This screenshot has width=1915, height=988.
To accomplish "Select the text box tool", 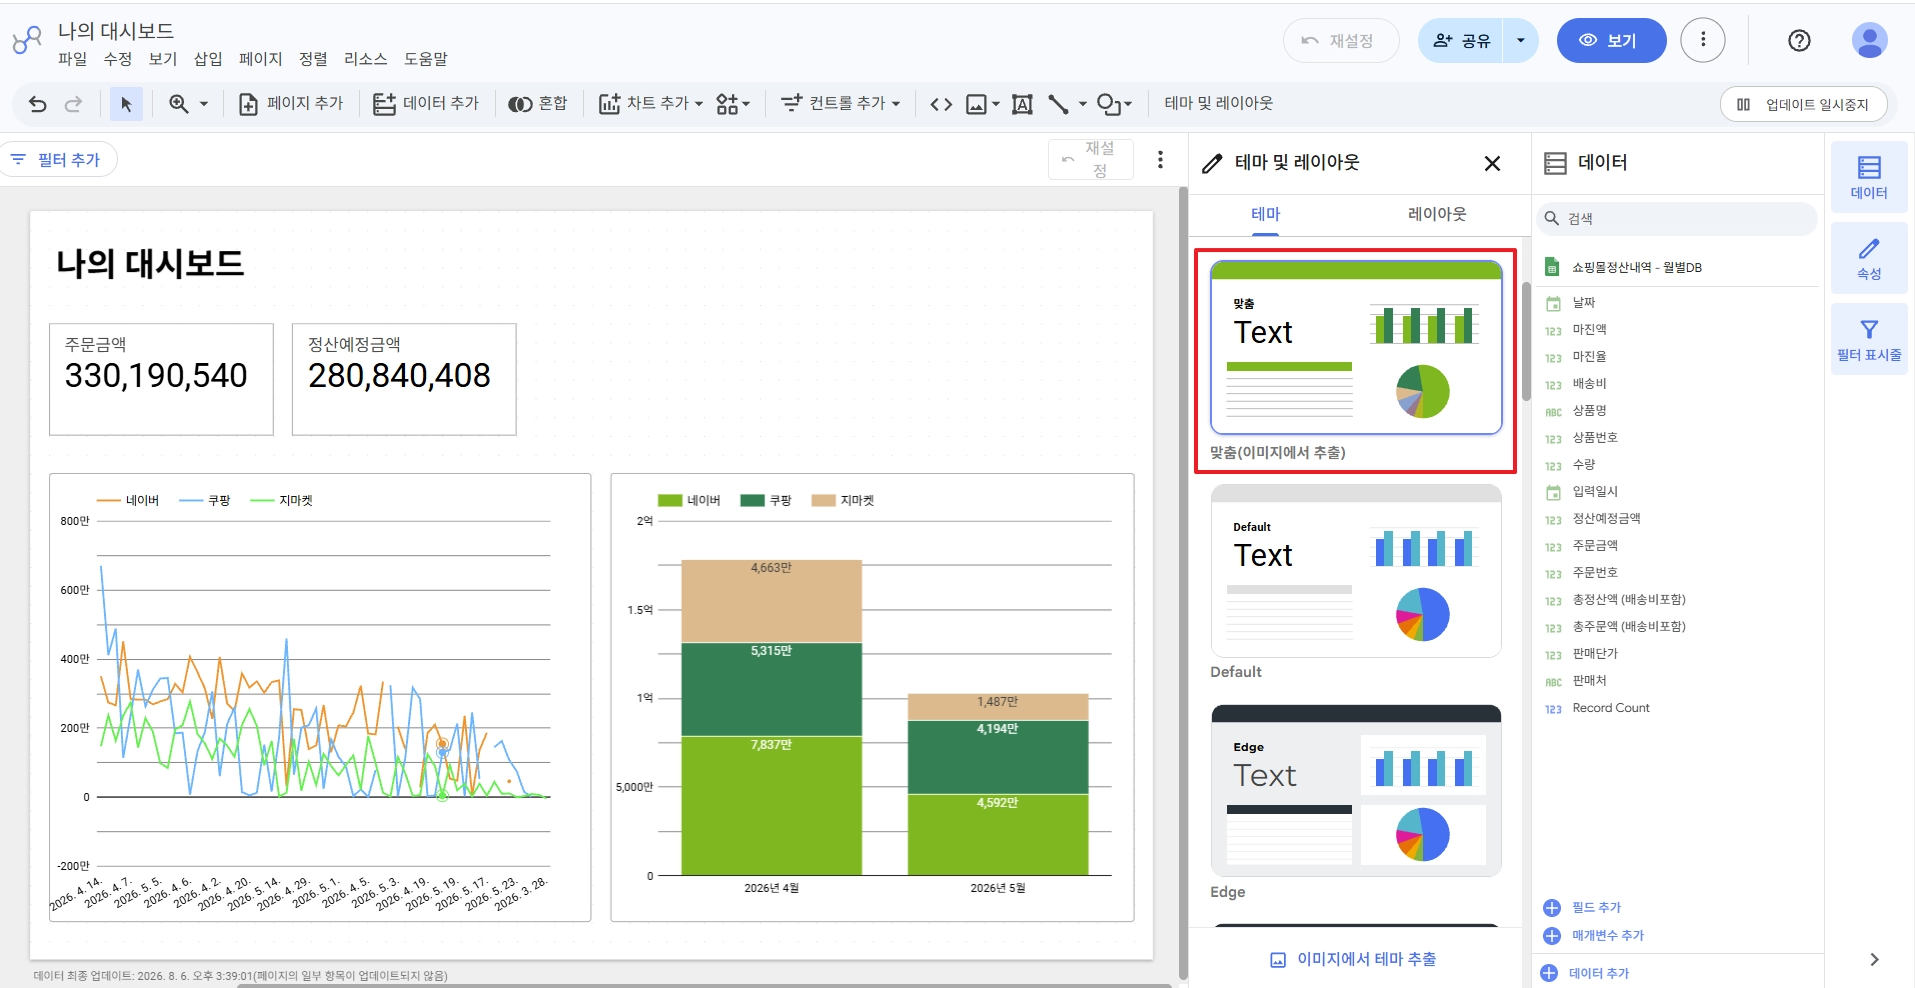I will 1022,104.
